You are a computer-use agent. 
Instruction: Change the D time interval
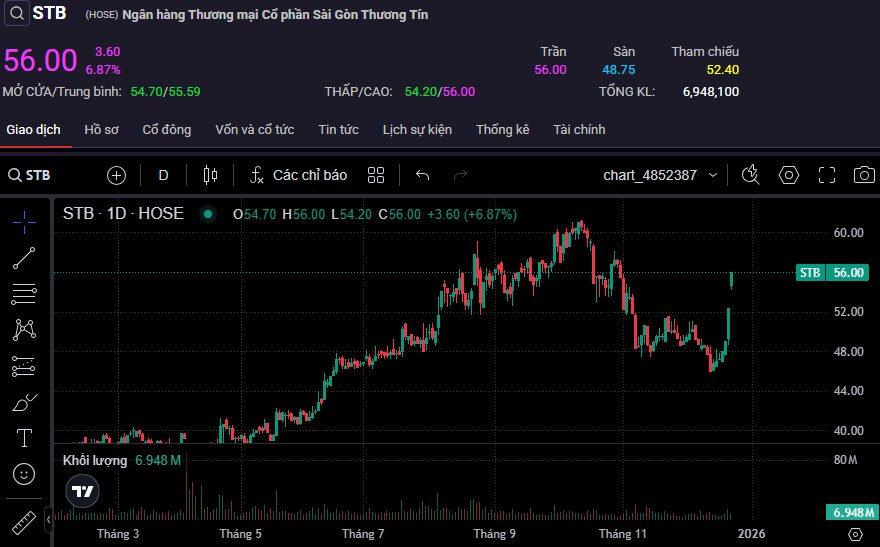click(163, 176)
